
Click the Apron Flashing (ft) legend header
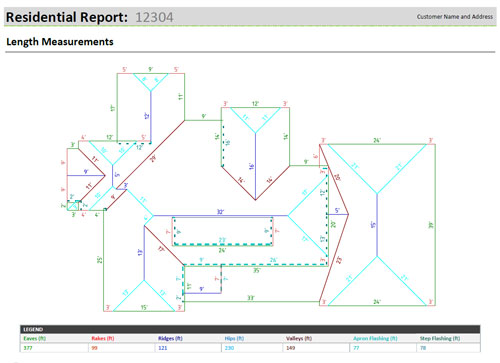(x=375, y=338)
